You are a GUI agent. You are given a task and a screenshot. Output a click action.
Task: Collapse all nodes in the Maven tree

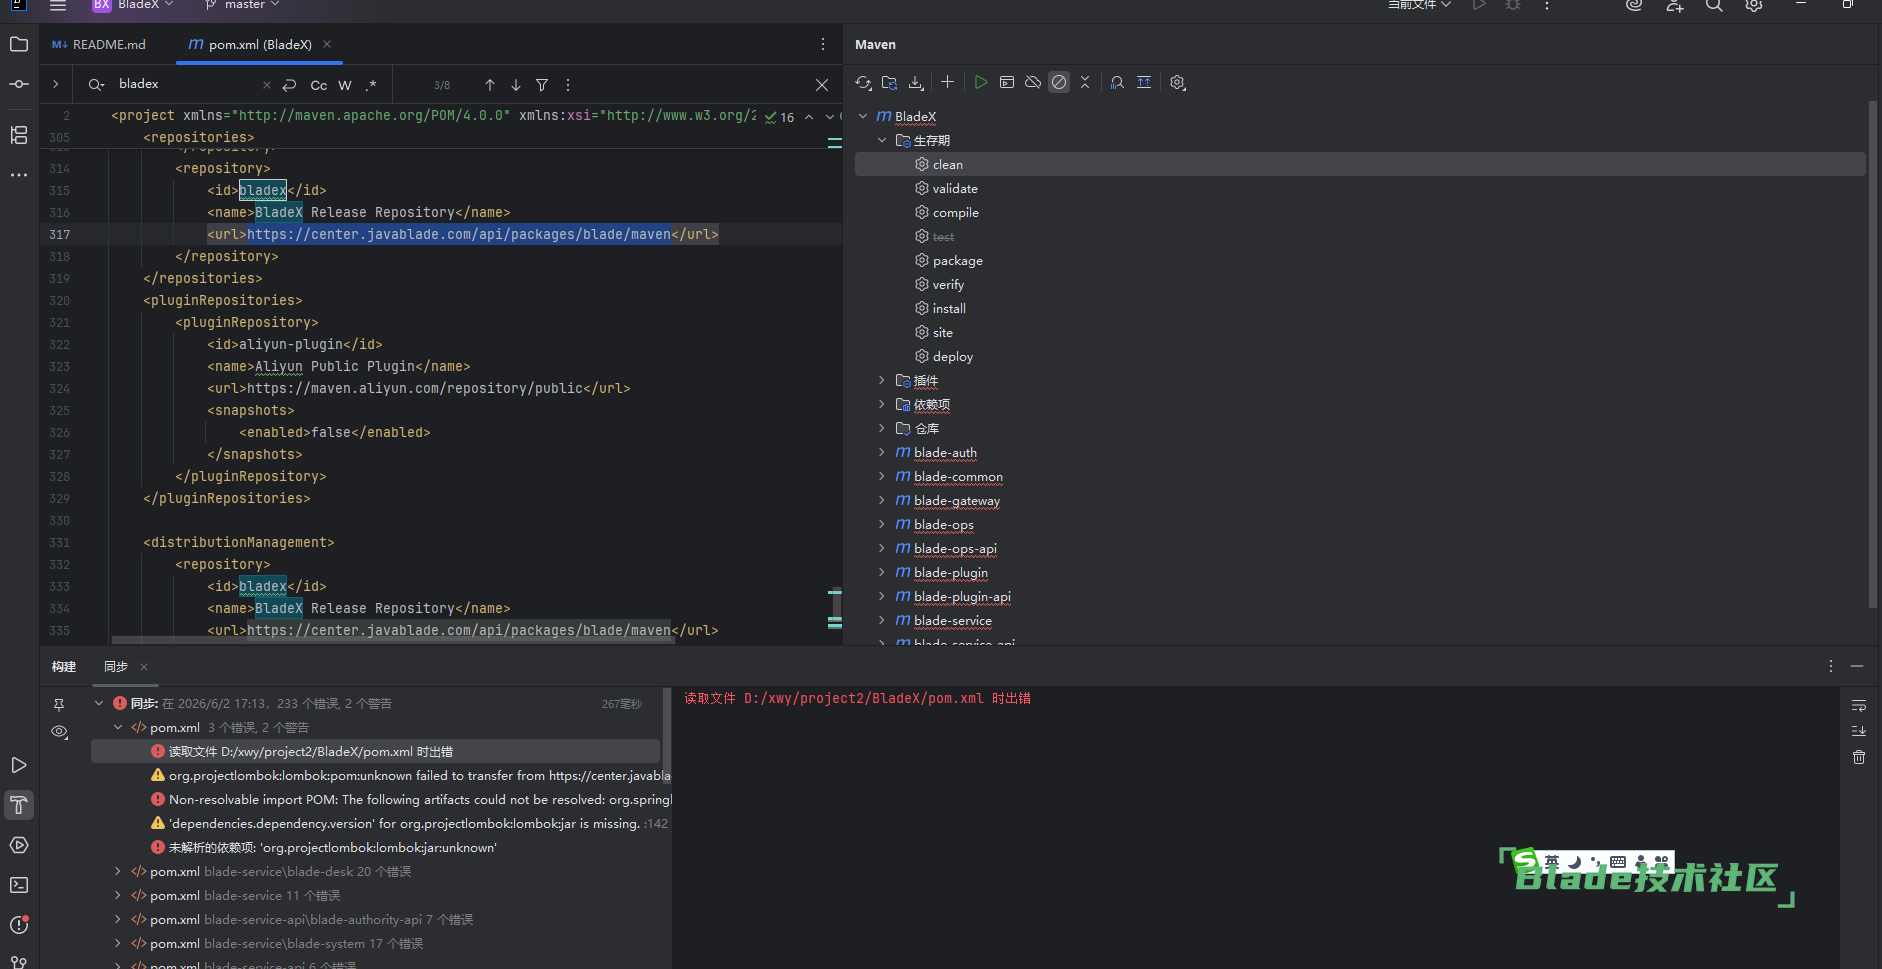coord(1085,83)
